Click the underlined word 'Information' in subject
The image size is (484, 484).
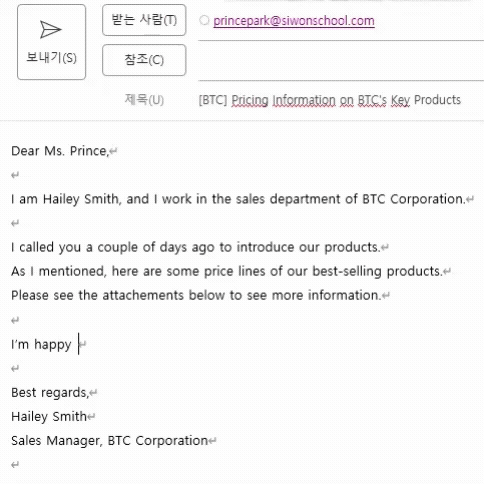pos(304,100)
